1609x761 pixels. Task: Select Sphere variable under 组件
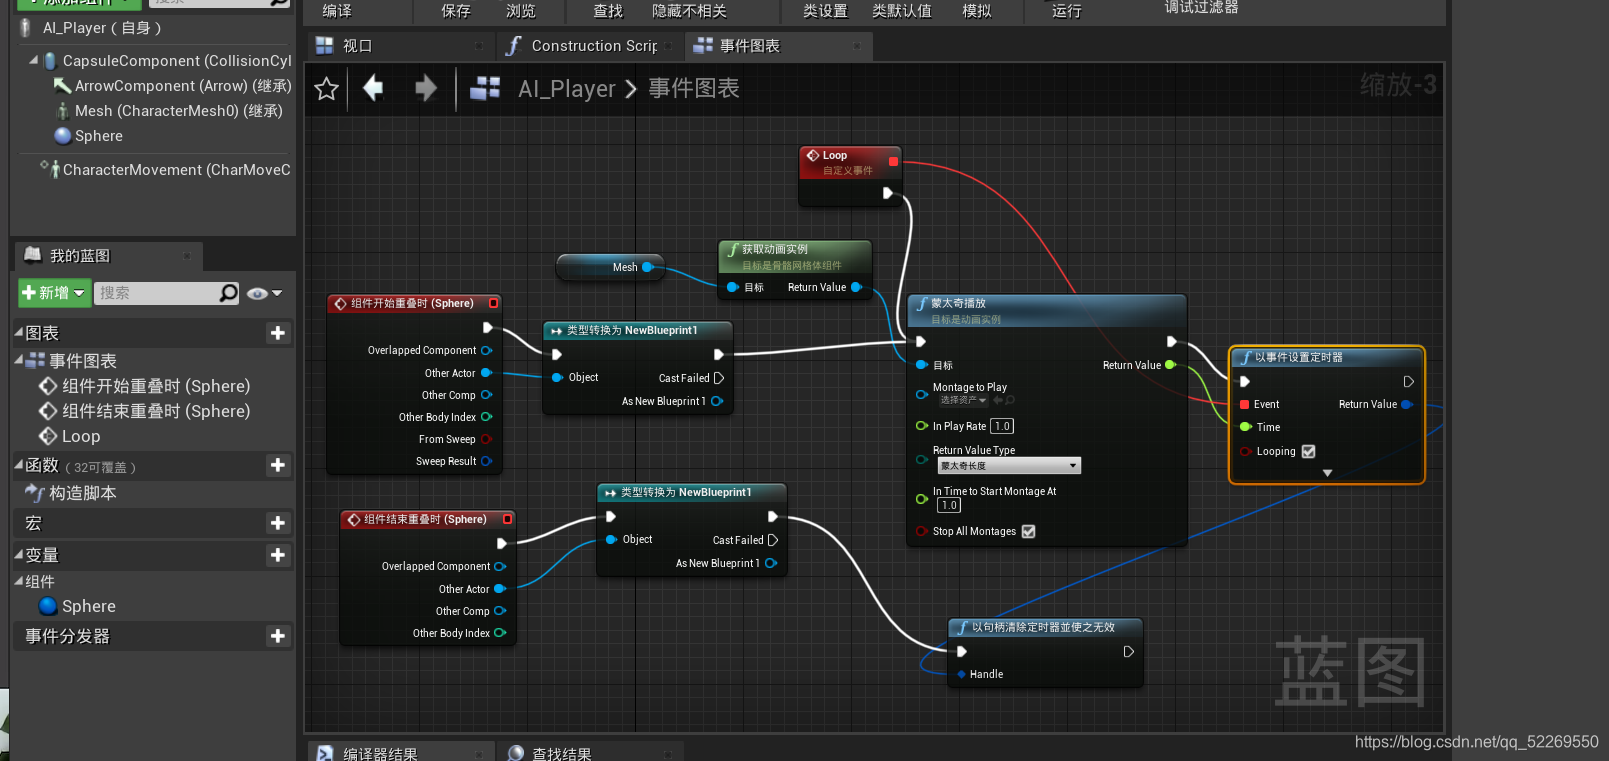[x=89, y=606]
